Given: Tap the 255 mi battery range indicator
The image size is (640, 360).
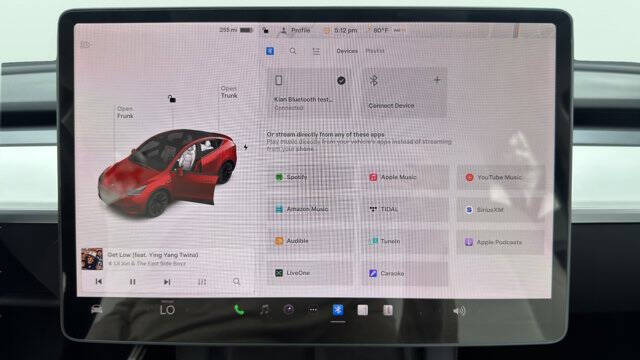Looking at the screenshot, I should [x=236, y=30].
